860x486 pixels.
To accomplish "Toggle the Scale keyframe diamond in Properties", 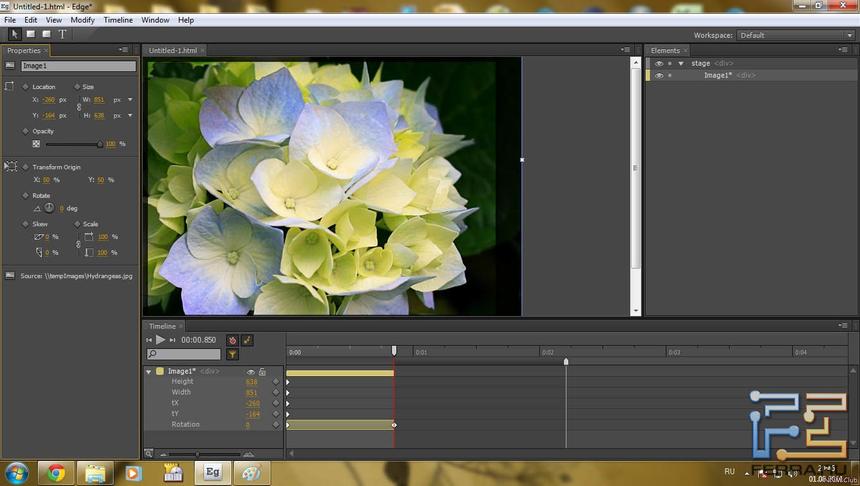I will click(77, 224).
